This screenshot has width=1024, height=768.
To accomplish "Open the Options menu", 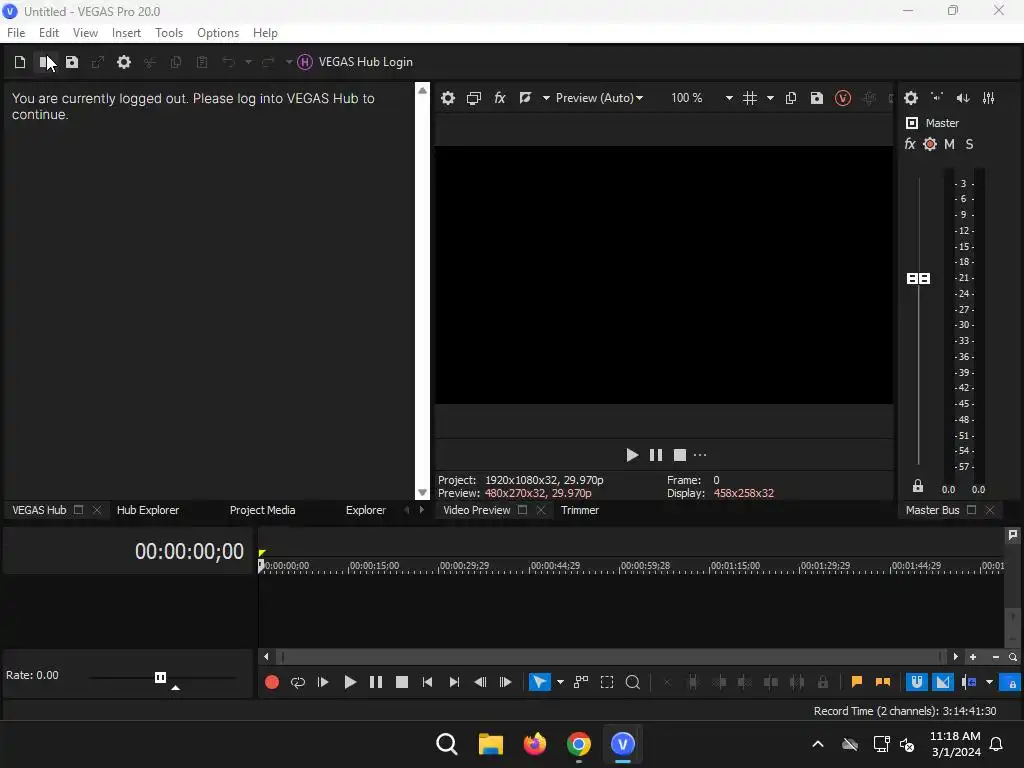I will click(x=218, y=33).
